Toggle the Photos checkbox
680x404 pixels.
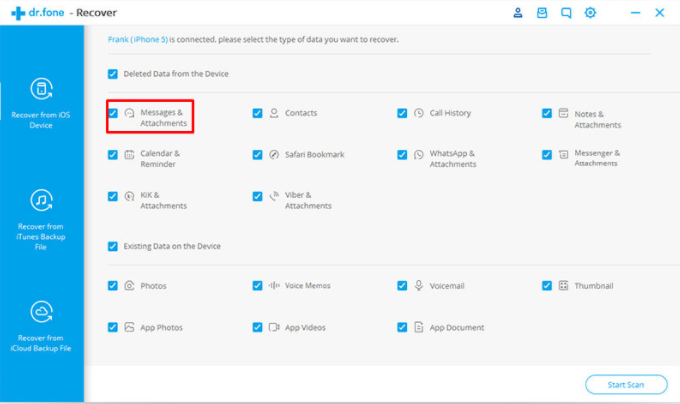pyautogui.click(x=113, y=286)
